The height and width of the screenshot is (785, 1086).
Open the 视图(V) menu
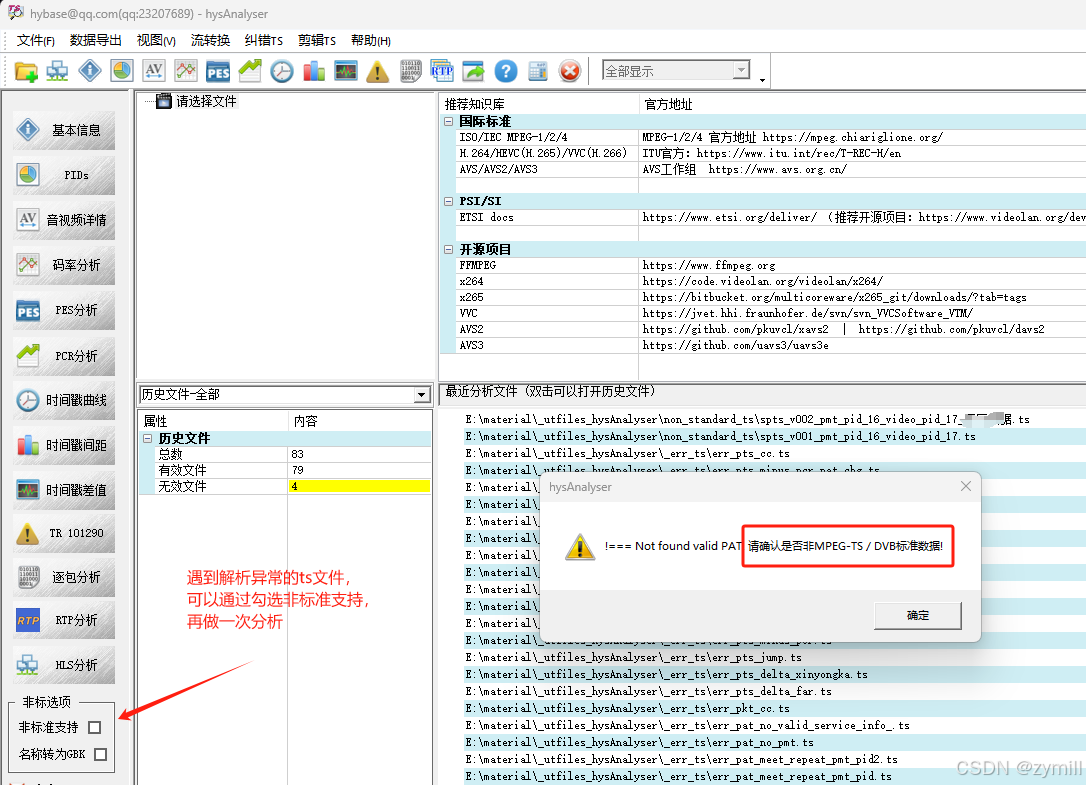coord(156,40)
